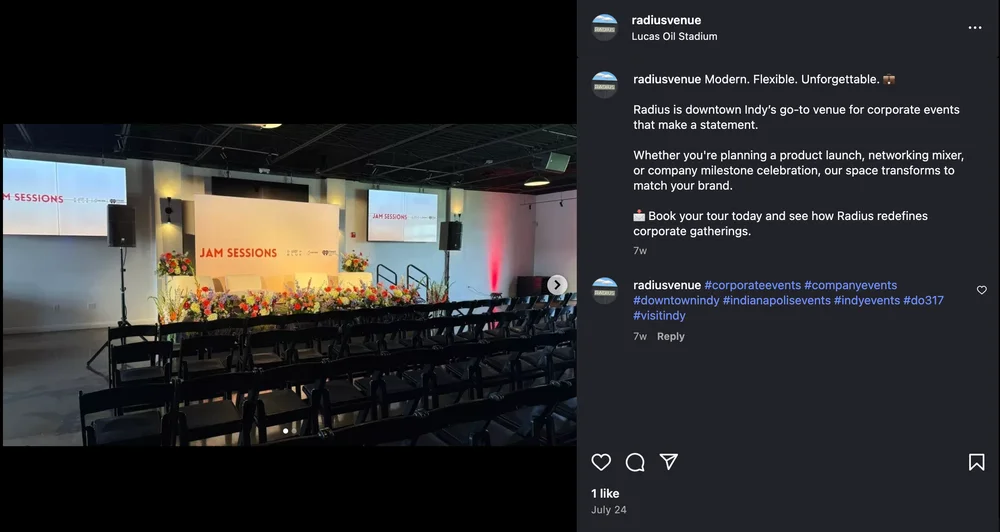Like the post with the heart icon
Image resolution: width=1000 pixels, height=532 pixels.
601,462
